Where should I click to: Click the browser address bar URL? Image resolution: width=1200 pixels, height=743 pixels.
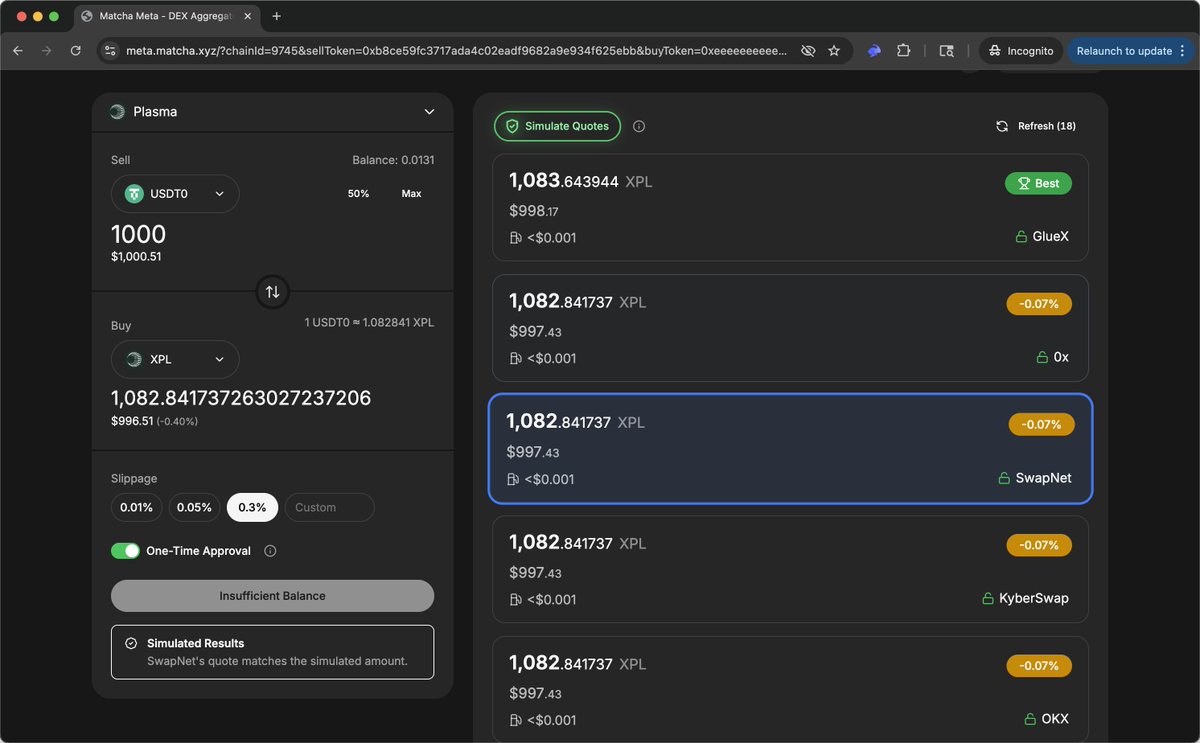456,51
